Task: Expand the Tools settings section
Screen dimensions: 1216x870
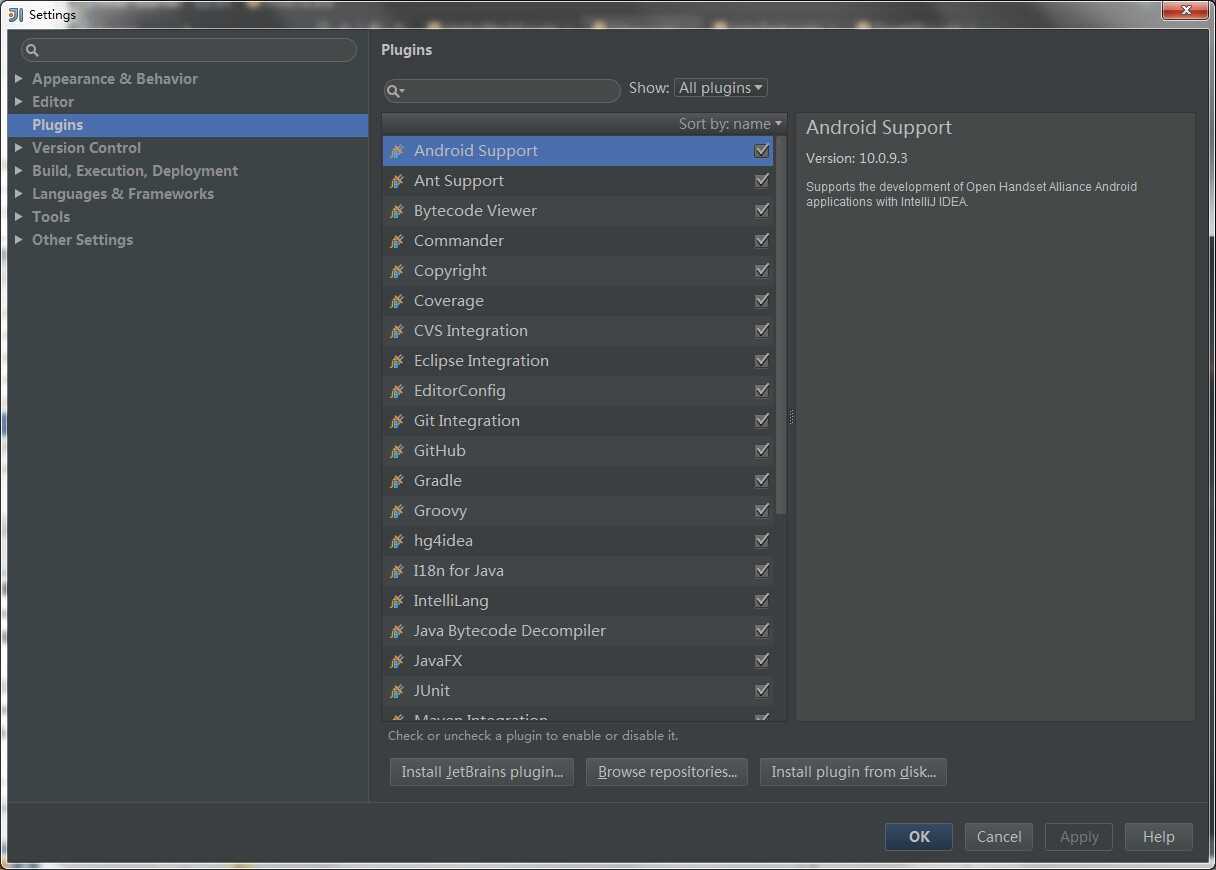Action: click(x=19, y=216)
